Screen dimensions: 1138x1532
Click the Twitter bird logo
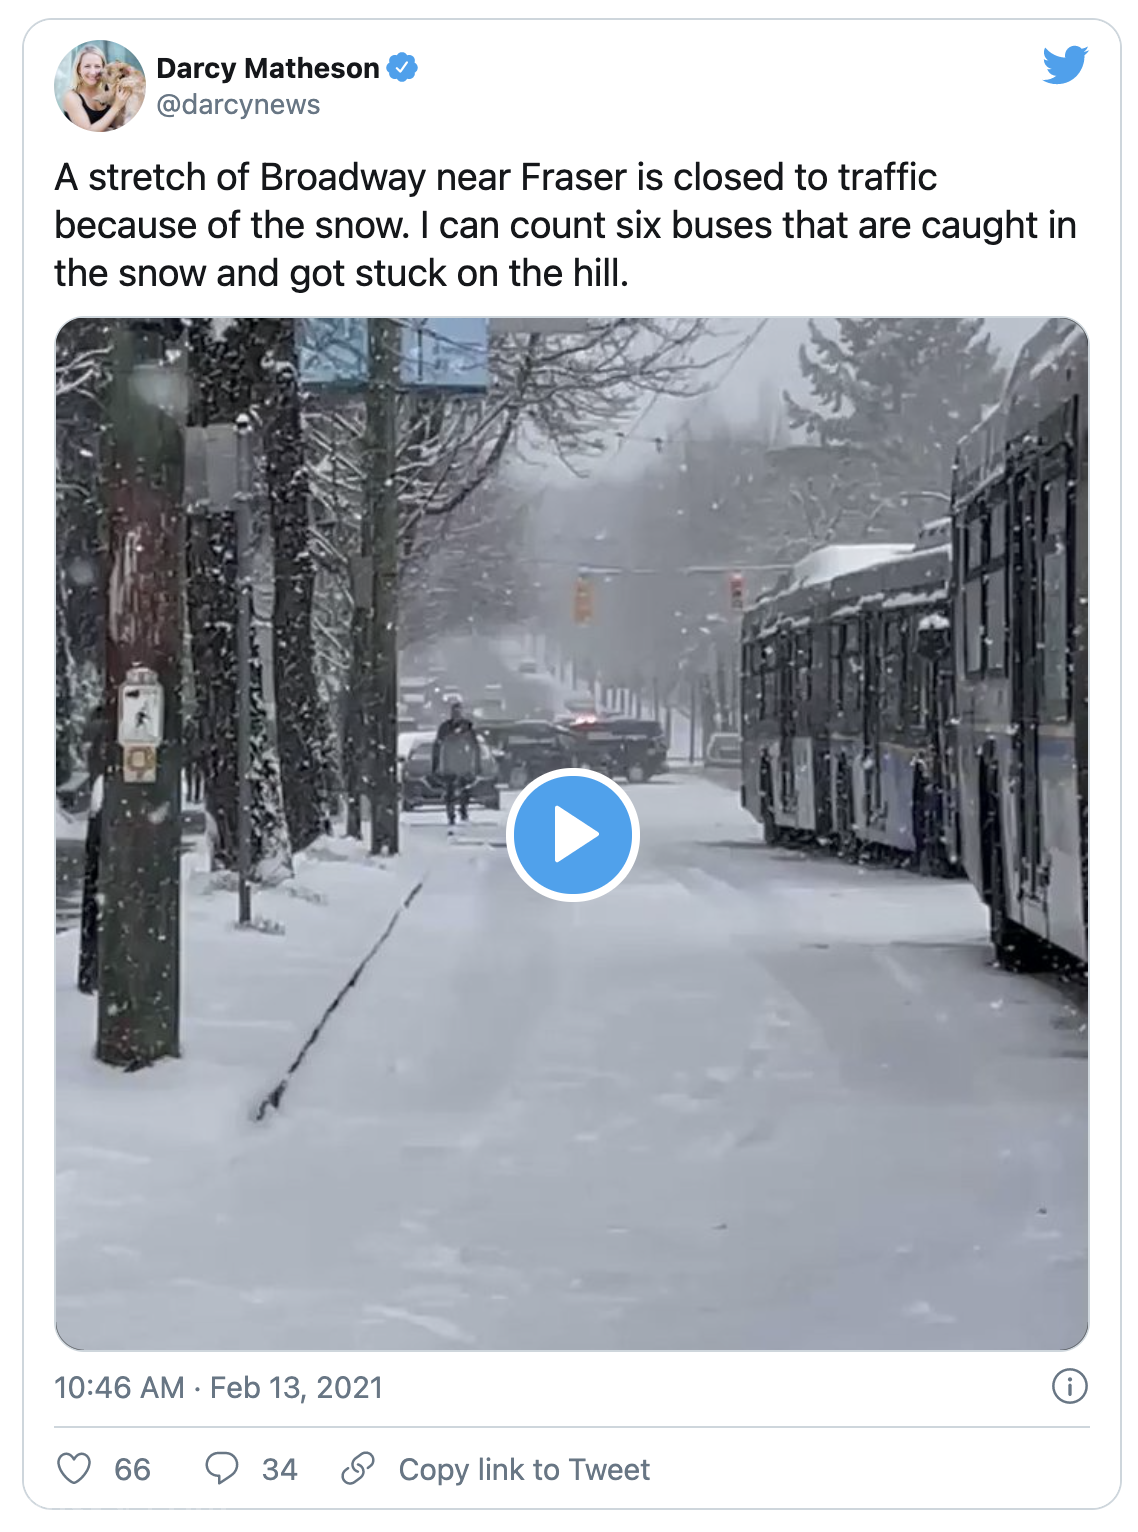click(1064, 65)
